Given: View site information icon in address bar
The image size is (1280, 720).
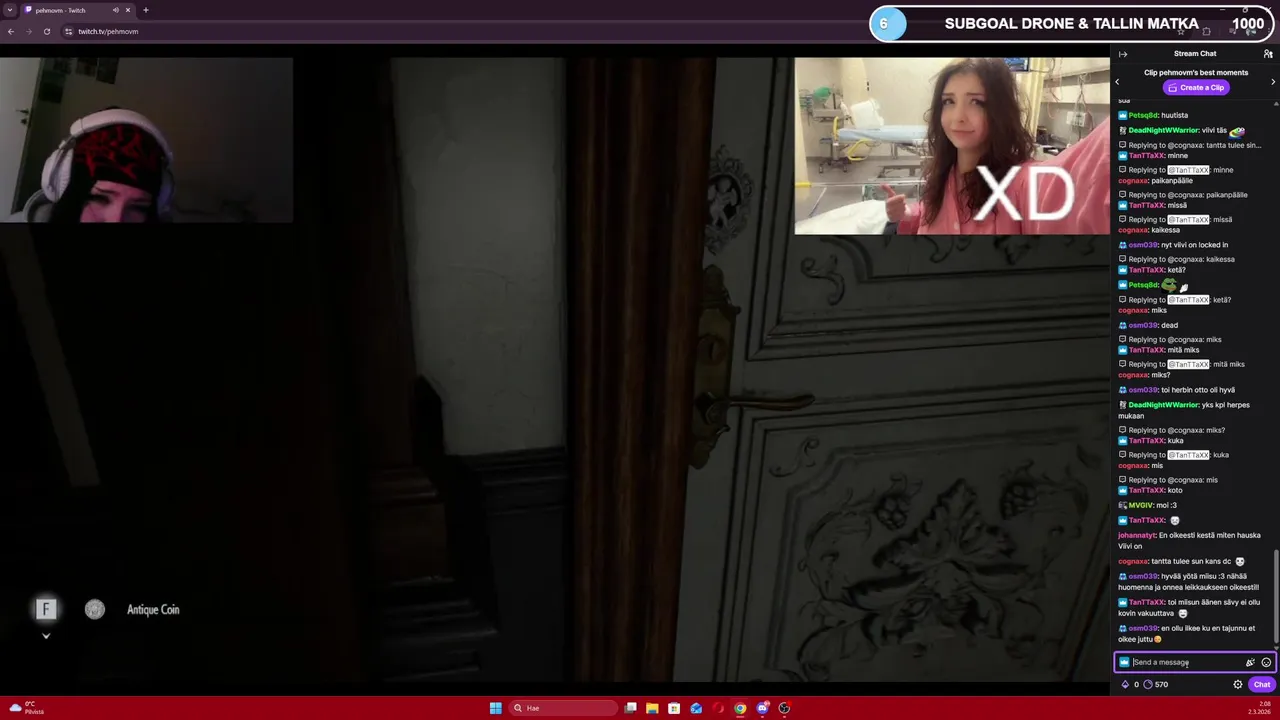Looking at the screenshot, I should coord(68,31).
